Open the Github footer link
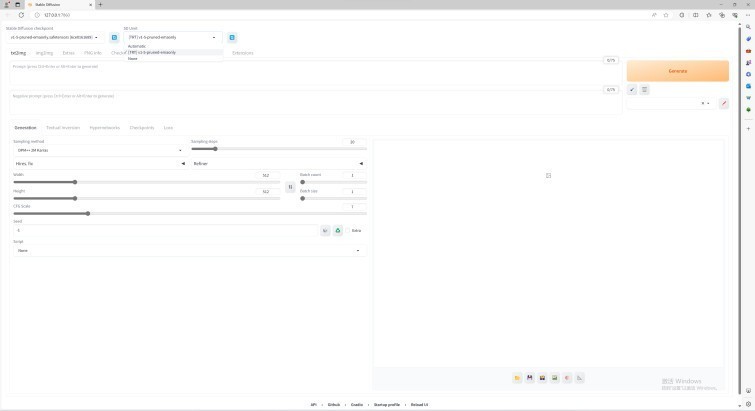Image resolution: width=755 pixels, height=411 pixels. (334, 405)
